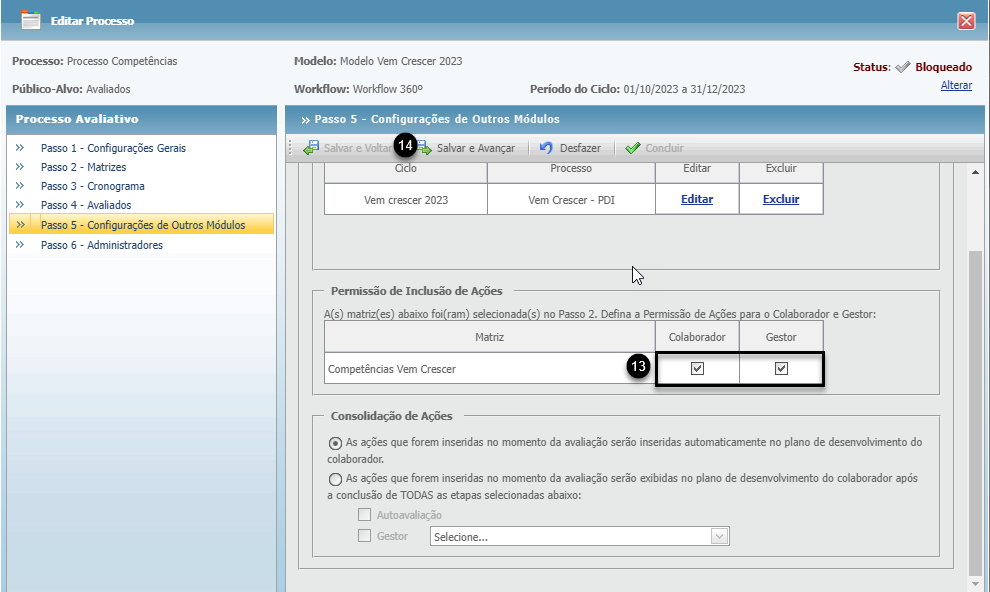Click the Público-Alvo Avaliados text

coord(108,89)
